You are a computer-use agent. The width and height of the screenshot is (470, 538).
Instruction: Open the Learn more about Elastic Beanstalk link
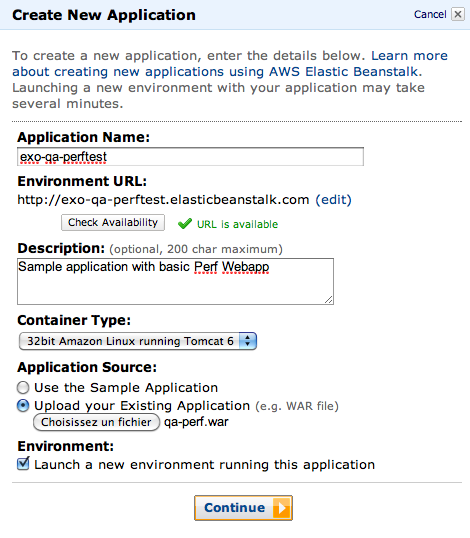[x=230, y=63]
